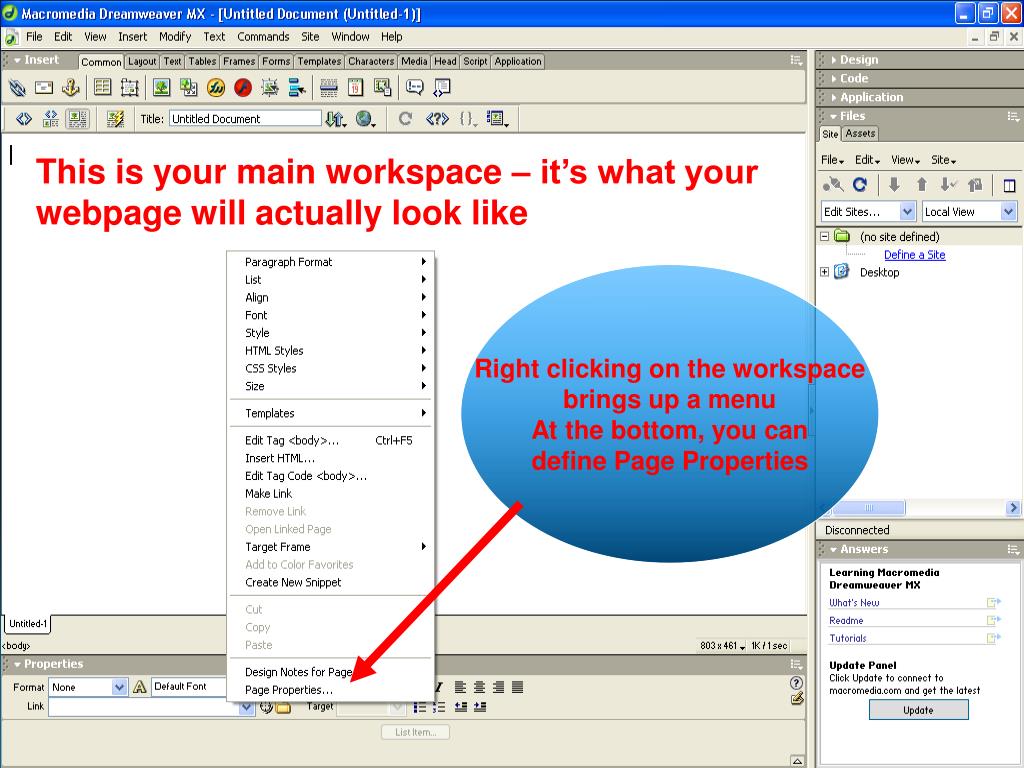Image resolution: width=1024 pixels, height=768 pixels.
Task: Collapse the (no site defined) tree node
Action: pyautogui.click(x=825, y=236)
